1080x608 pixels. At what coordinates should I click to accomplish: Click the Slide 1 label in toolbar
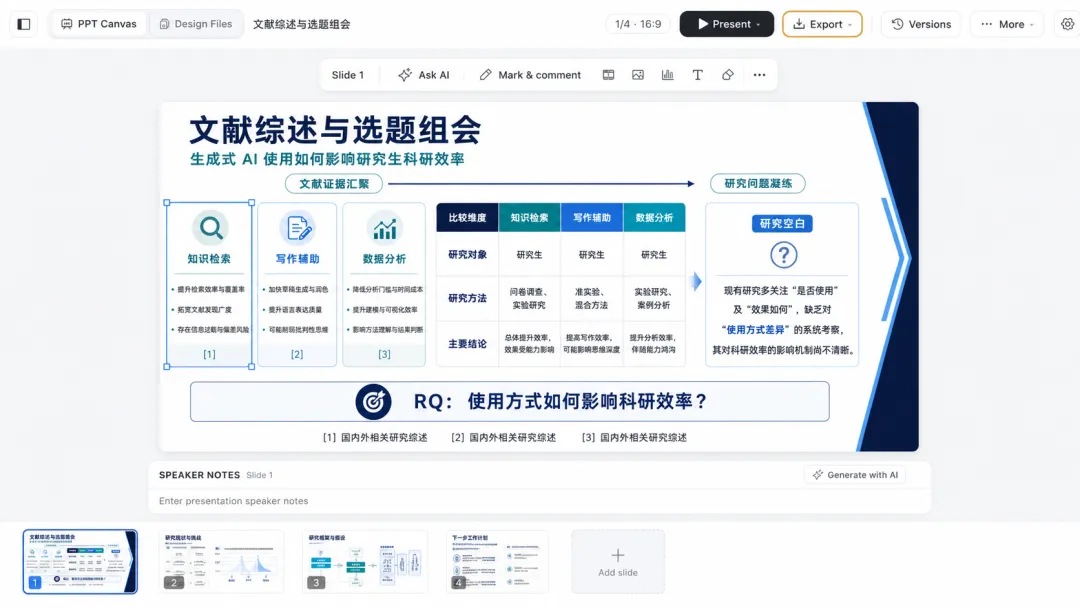click(347, 75)
